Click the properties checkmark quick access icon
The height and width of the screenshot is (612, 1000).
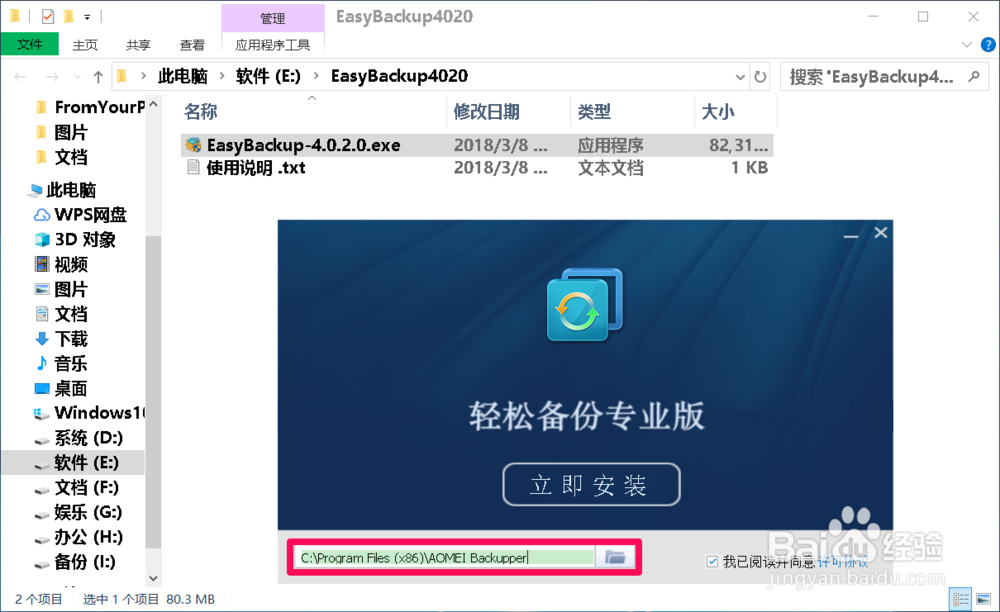pos(48,17)
